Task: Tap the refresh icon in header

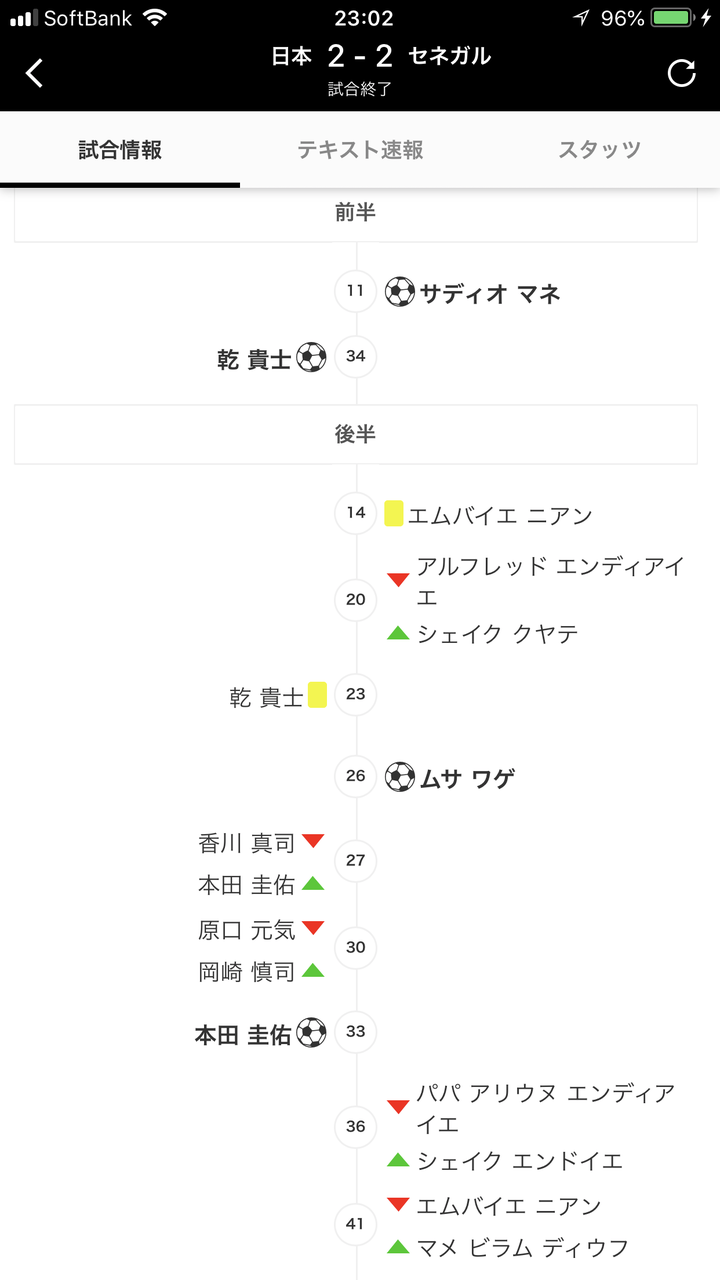Action: 681,73
